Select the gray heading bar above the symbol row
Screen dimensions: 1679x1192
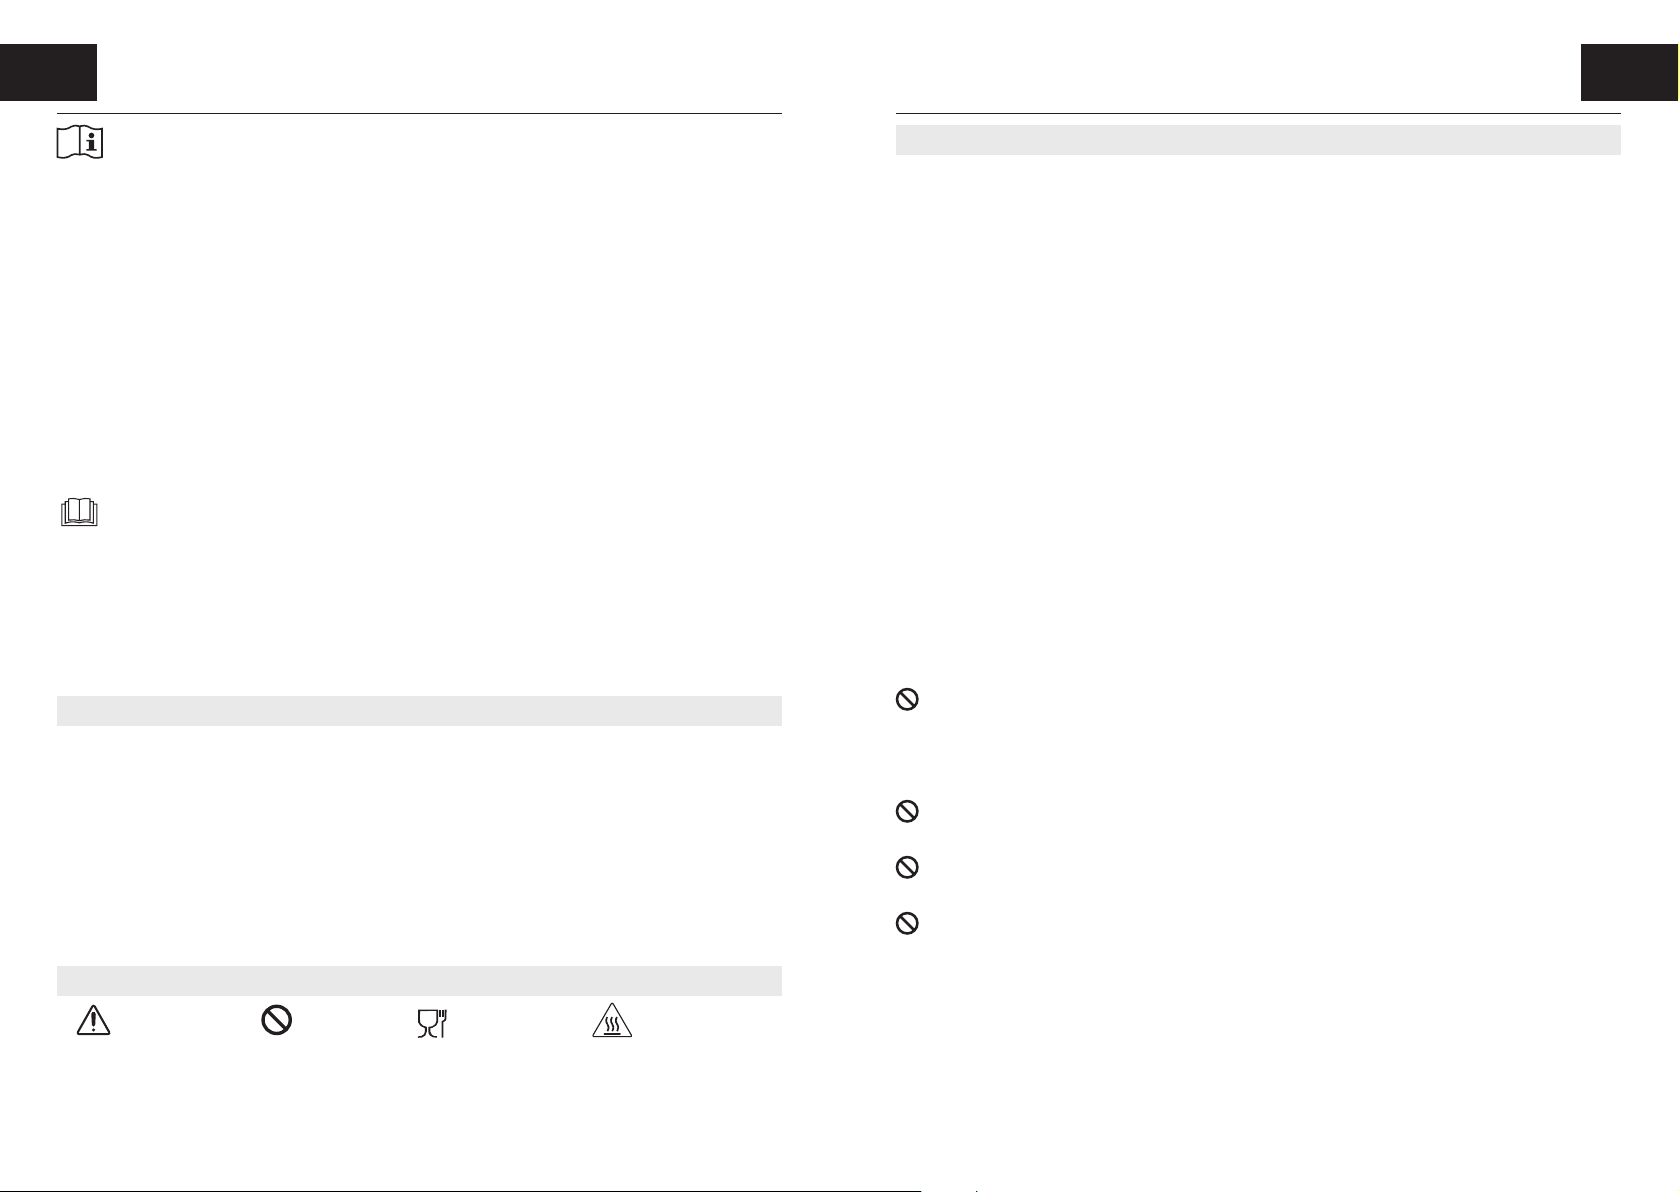[x=419, y=980]
